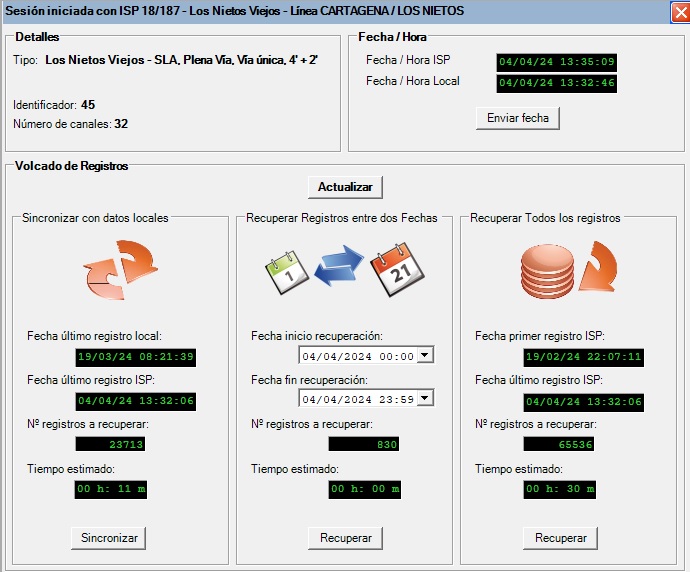Click the green calendar start-date icon
690x572 pixels.
point(283,270)
